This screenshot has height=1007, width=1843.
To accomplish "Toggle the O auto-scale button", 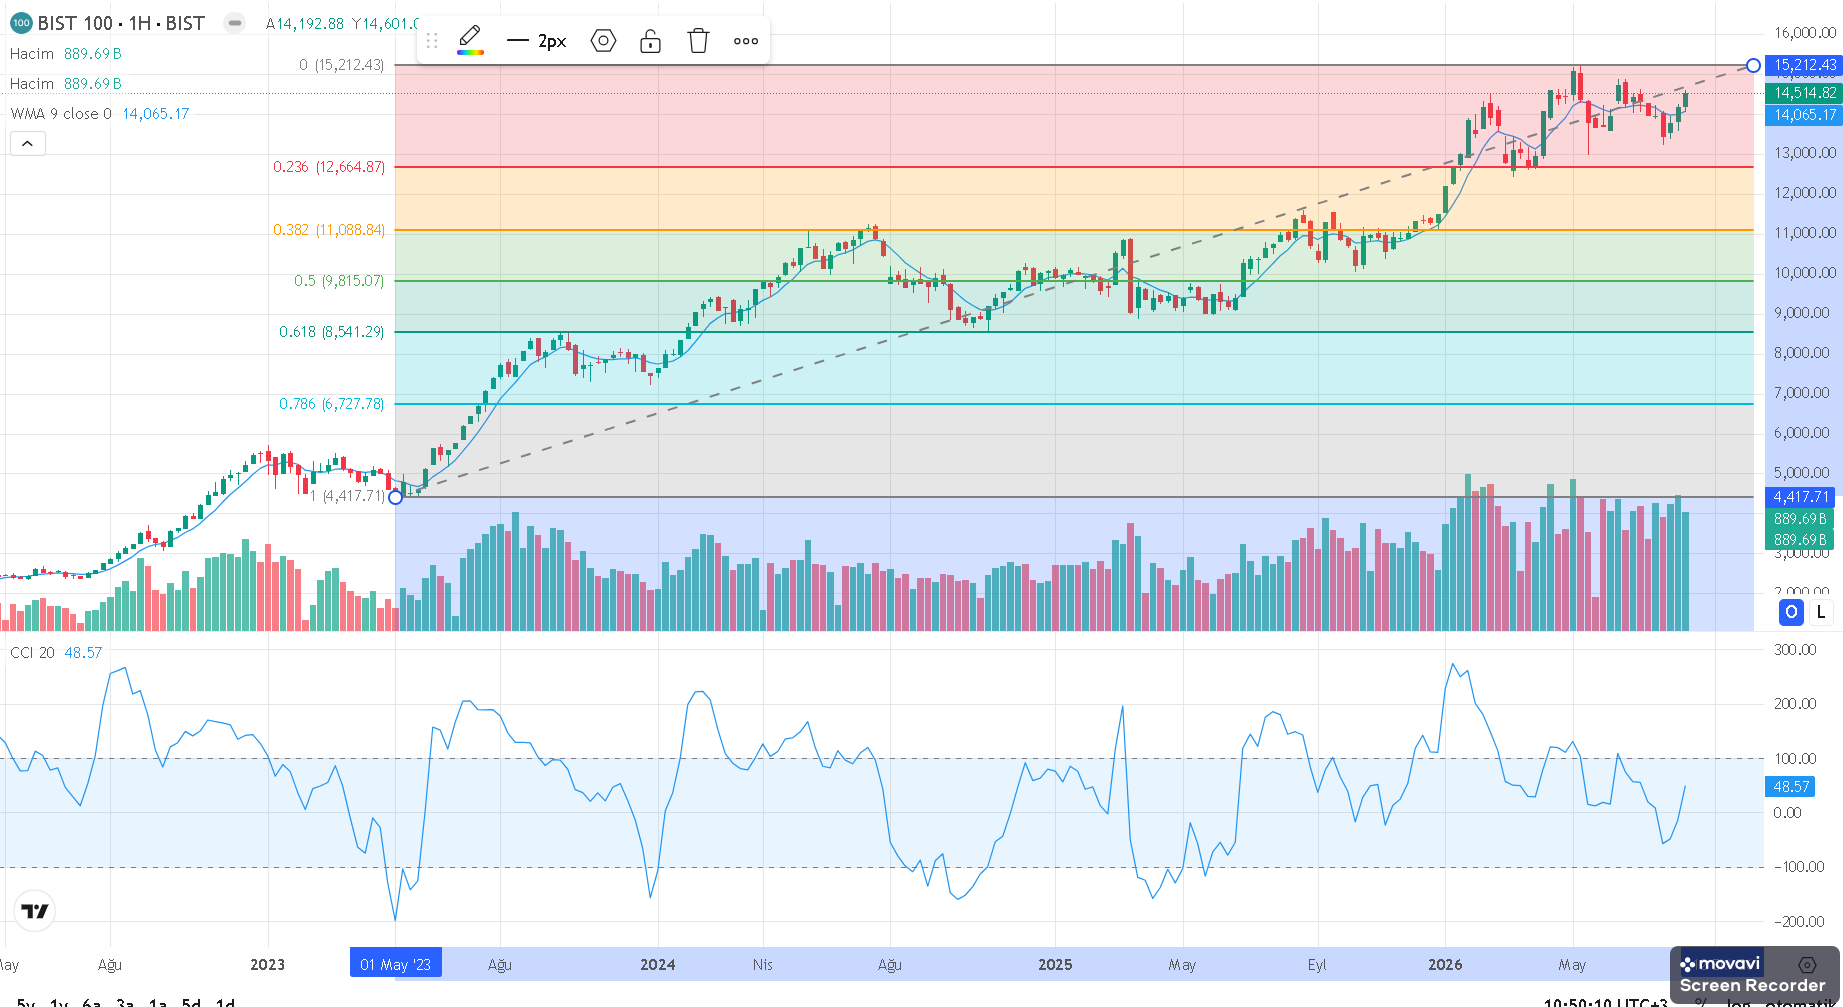I will [x=1791, y=612].
